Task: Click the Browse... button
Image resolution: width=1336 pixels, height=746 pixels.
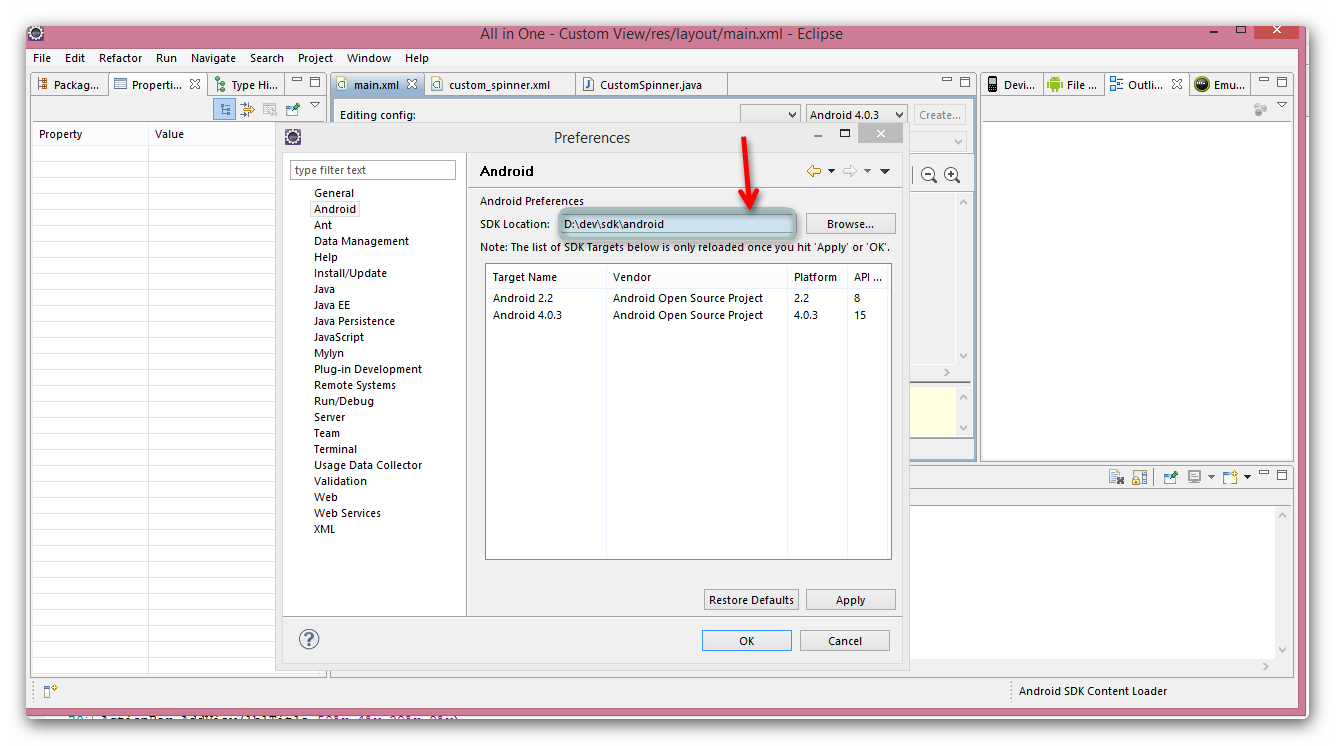Action: click(x=850, y=224)
